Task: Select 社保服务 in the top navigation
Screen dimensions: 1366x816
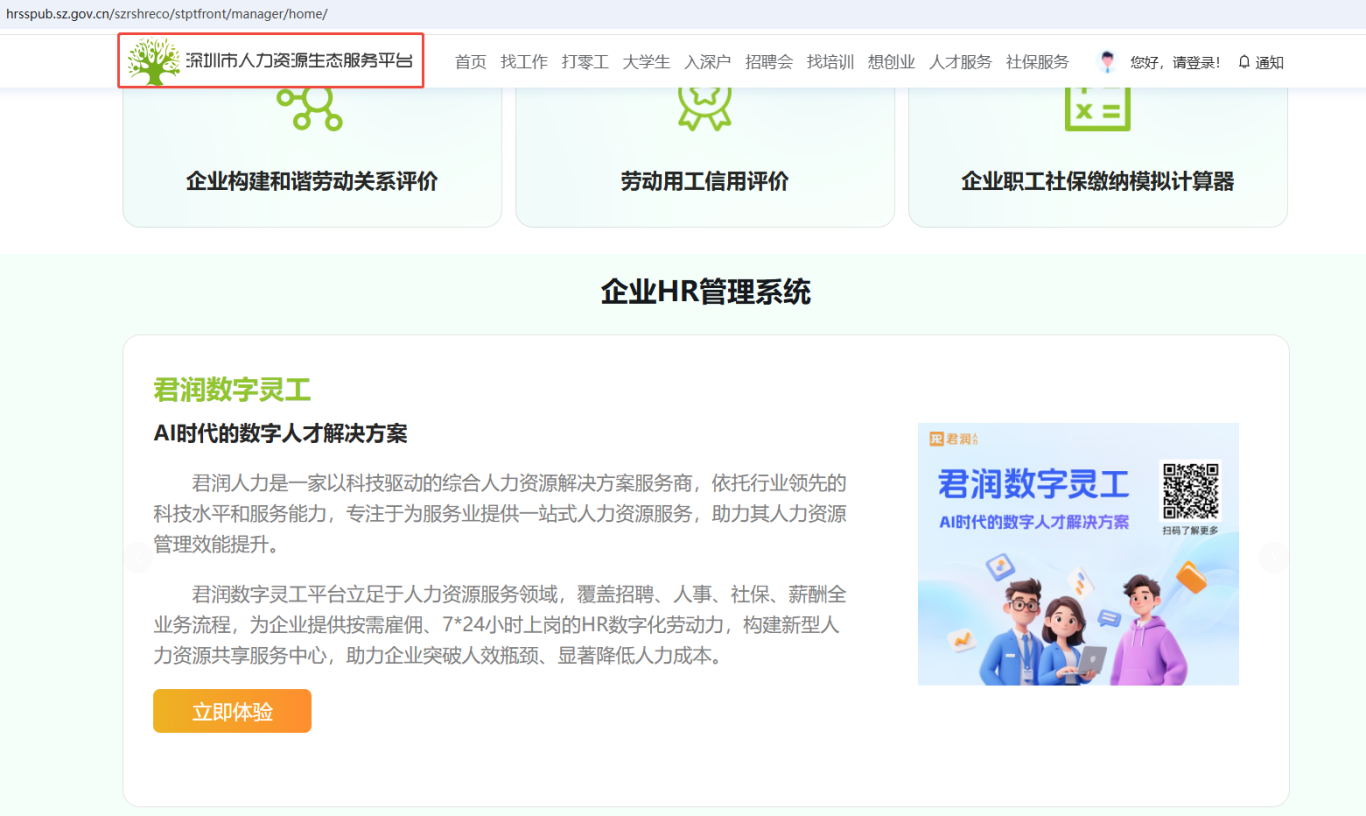Action: point(1037,62)
